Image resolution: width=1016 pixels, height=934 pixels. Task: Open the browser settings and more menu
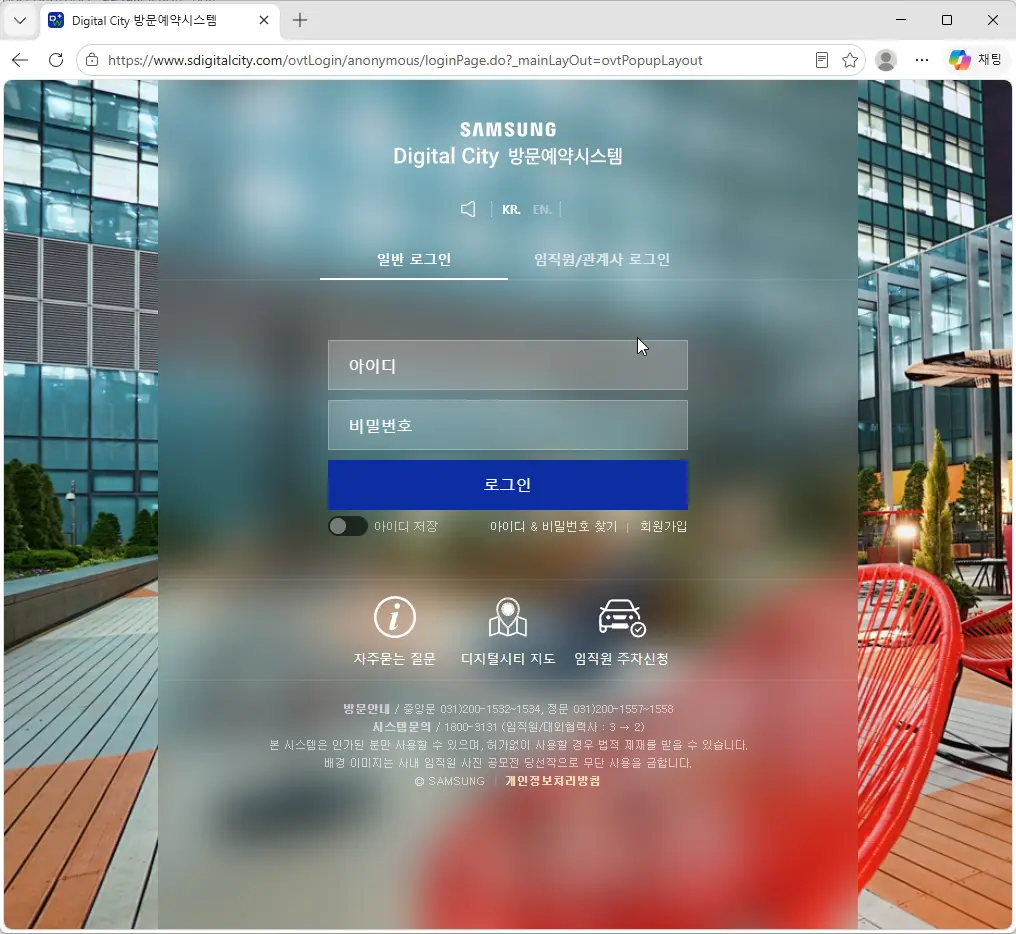(921, 60)
